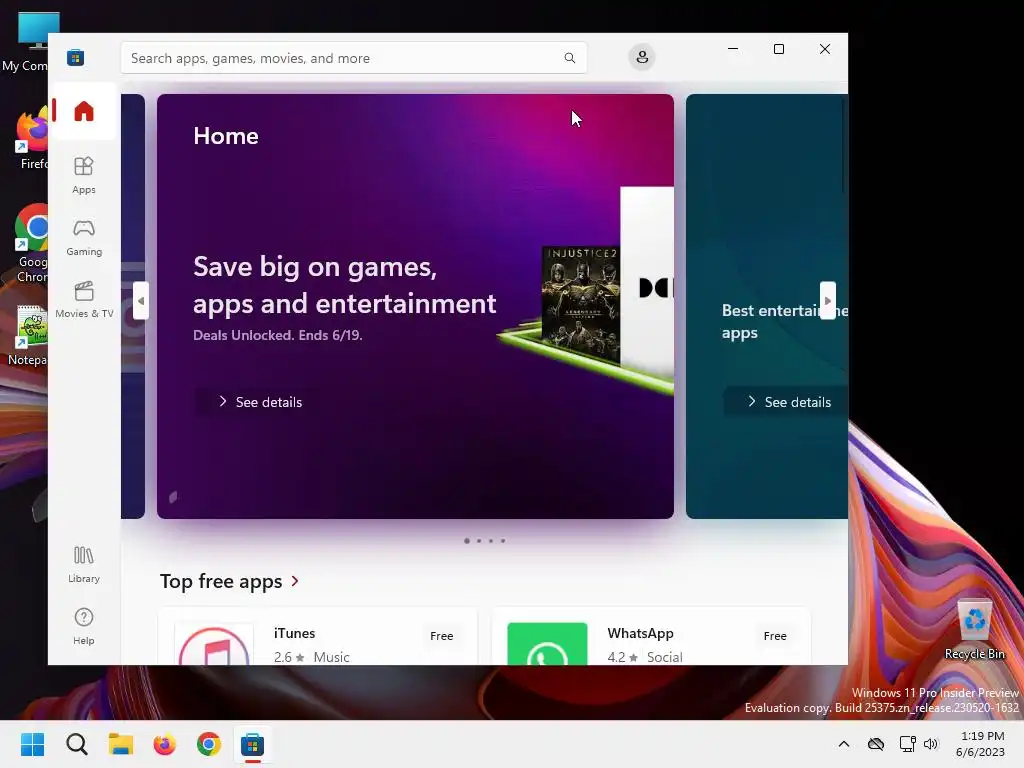Go to the Gaming section
The height and width of the screenshot is (768, 1024).
coord(84,237)
